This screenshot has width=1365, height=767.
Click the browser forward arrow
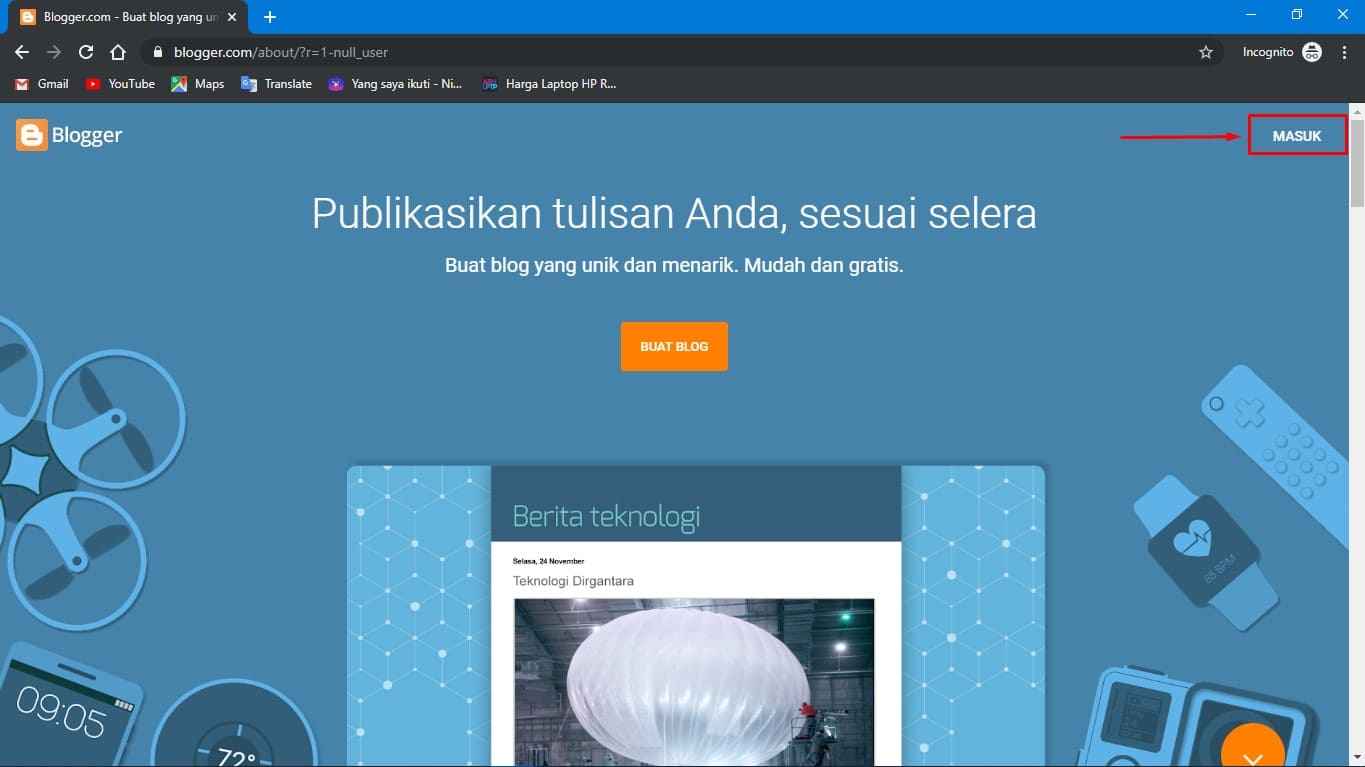click(x=54, y=52)
